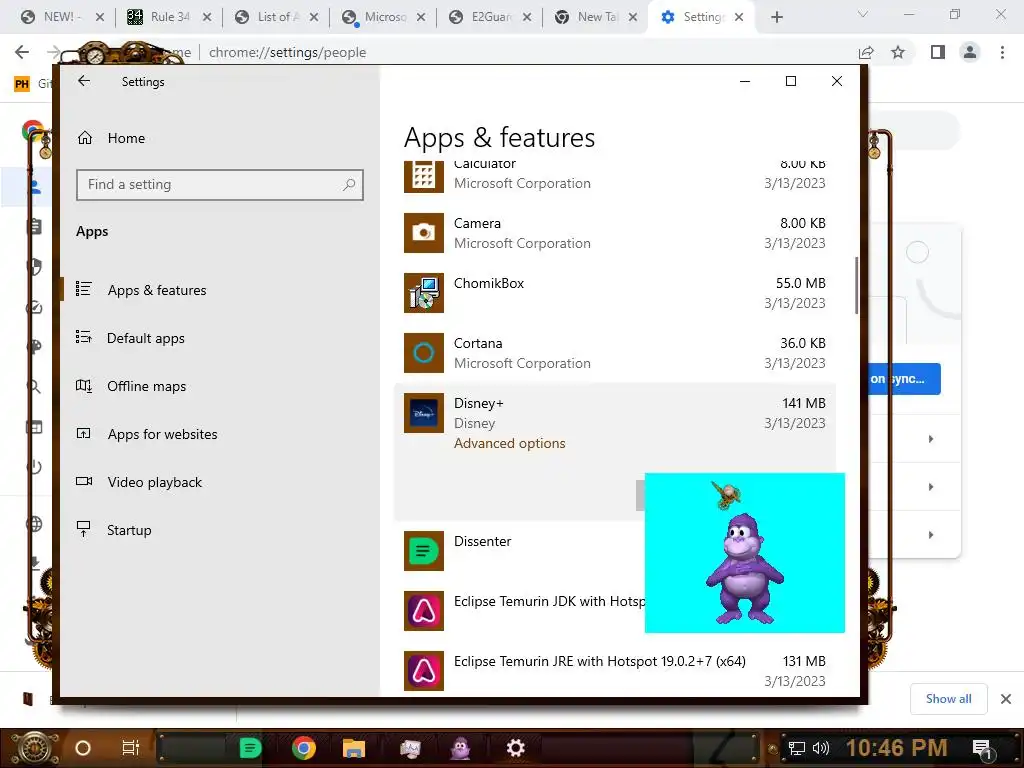
Task: Open the steampunk Start button
Action: point(34,748)
